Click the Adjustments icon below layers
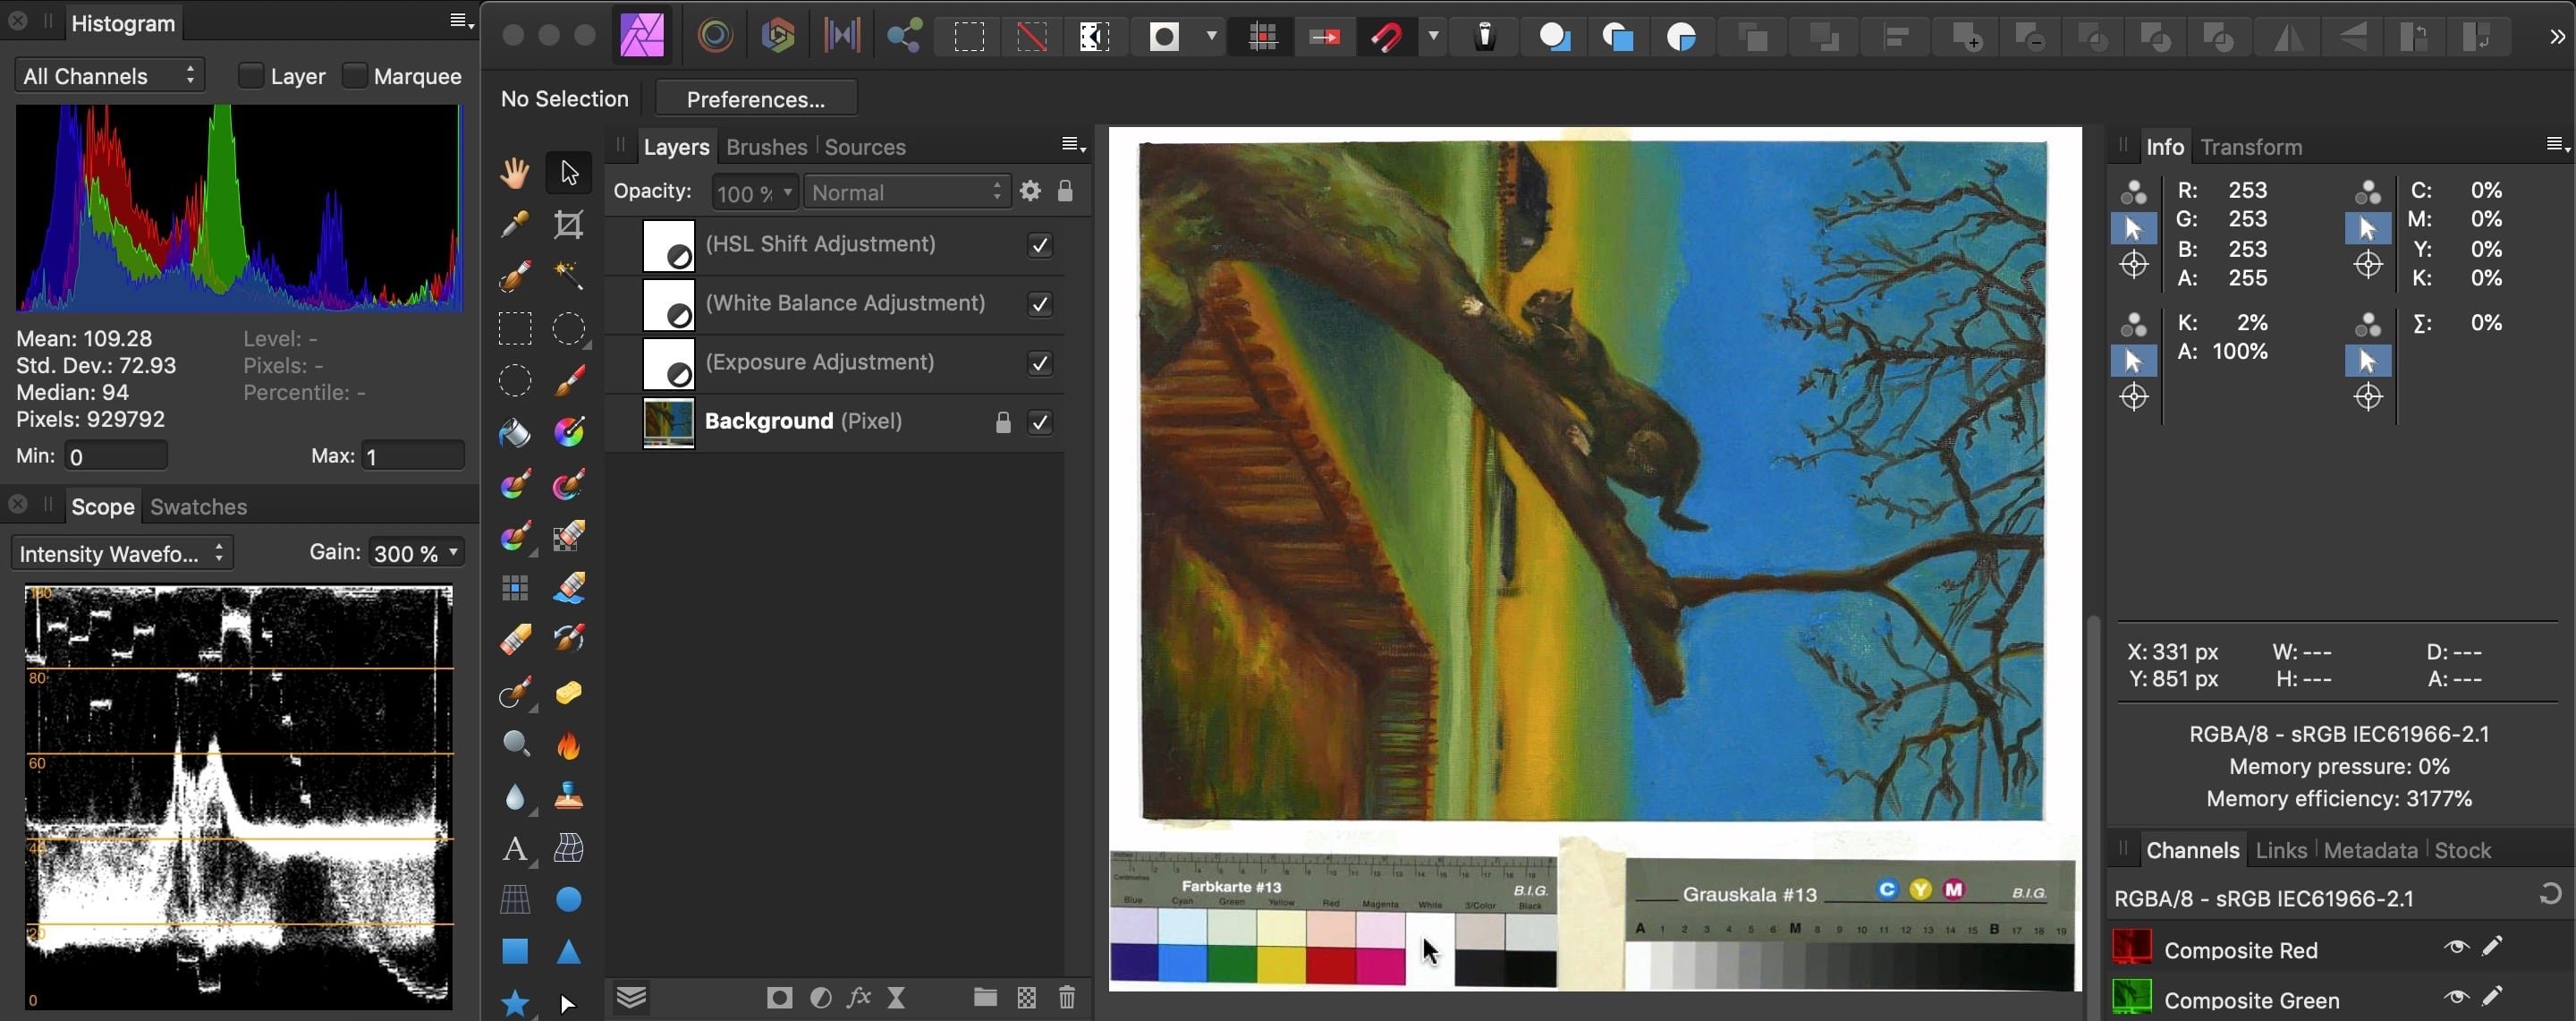 click(x=821, y=997)
